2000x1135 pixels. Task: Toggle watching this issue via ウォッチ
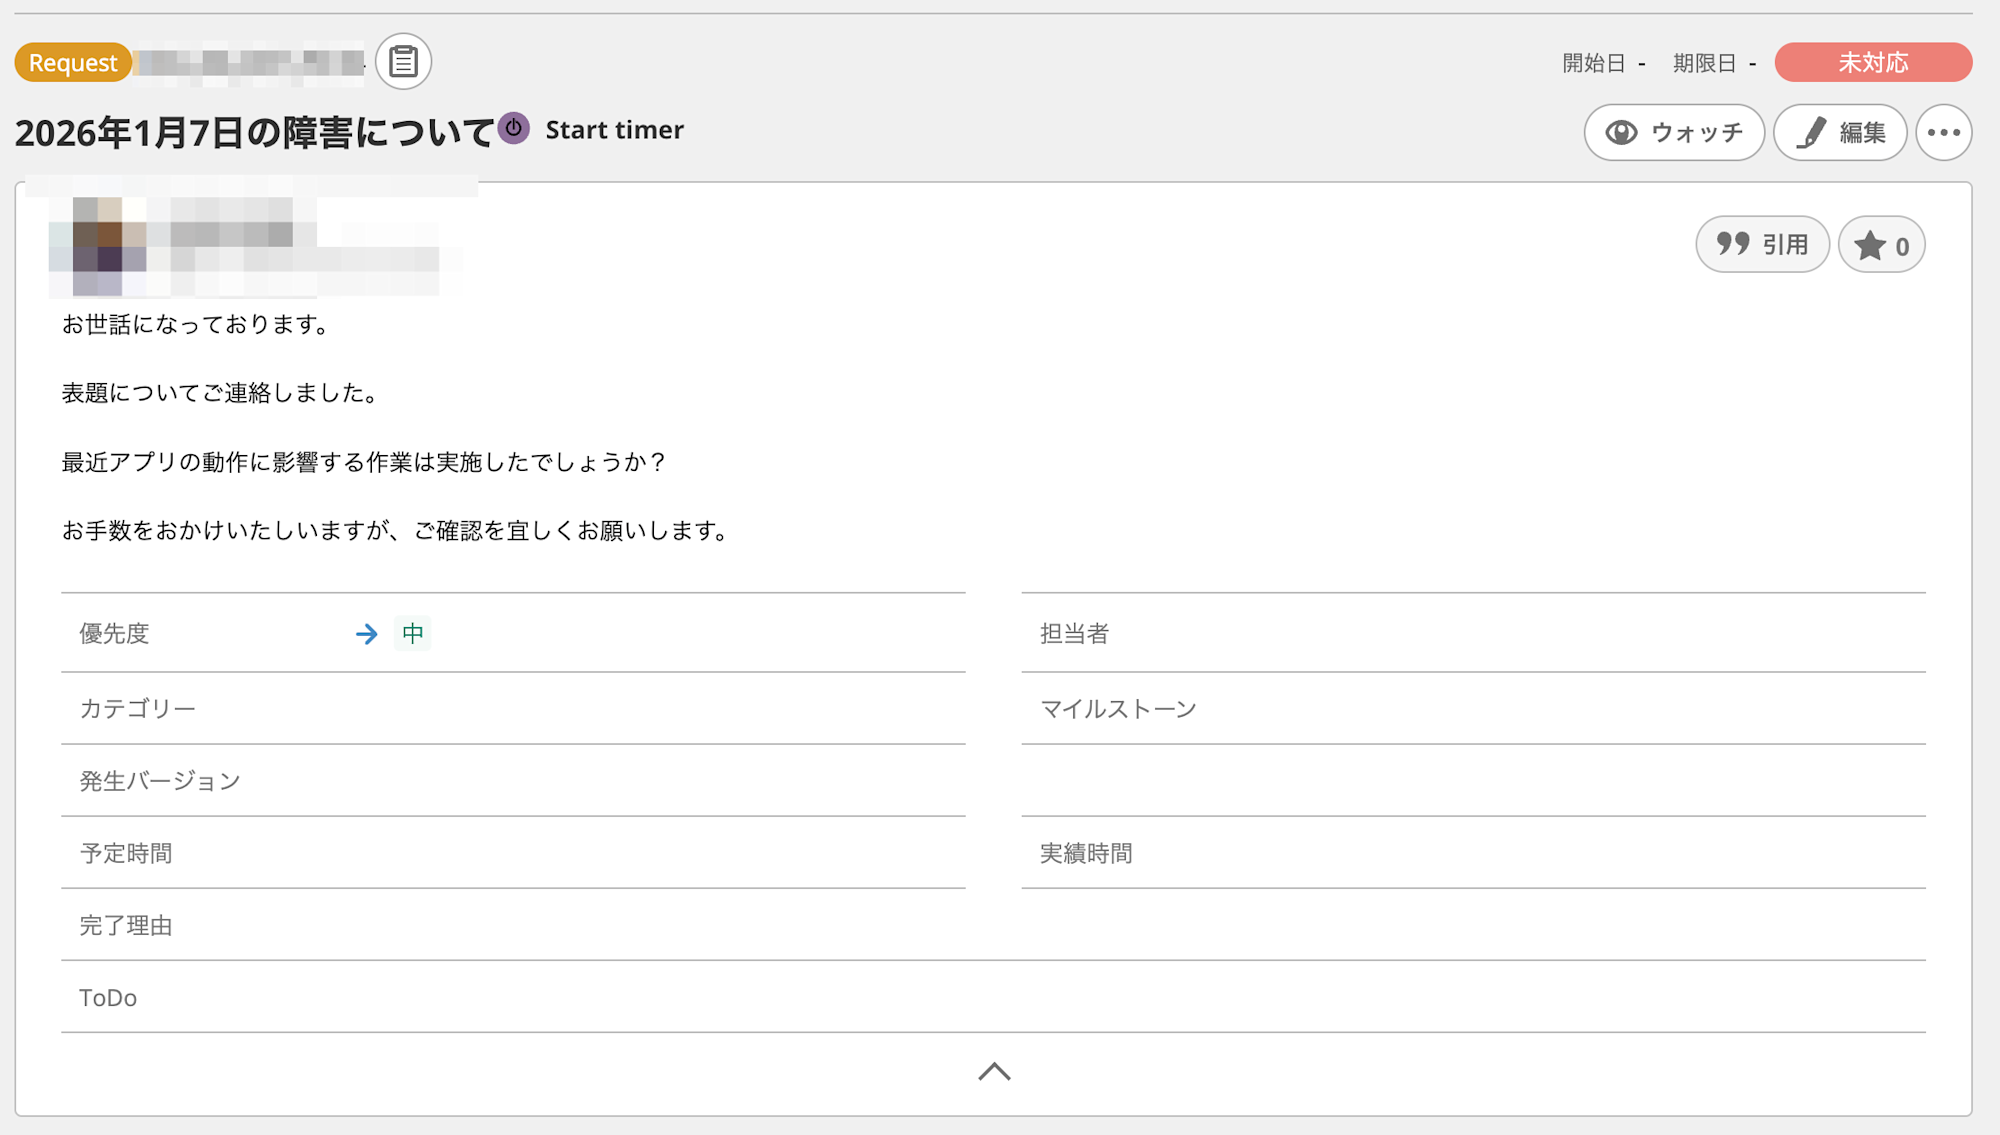point(1673,131)
